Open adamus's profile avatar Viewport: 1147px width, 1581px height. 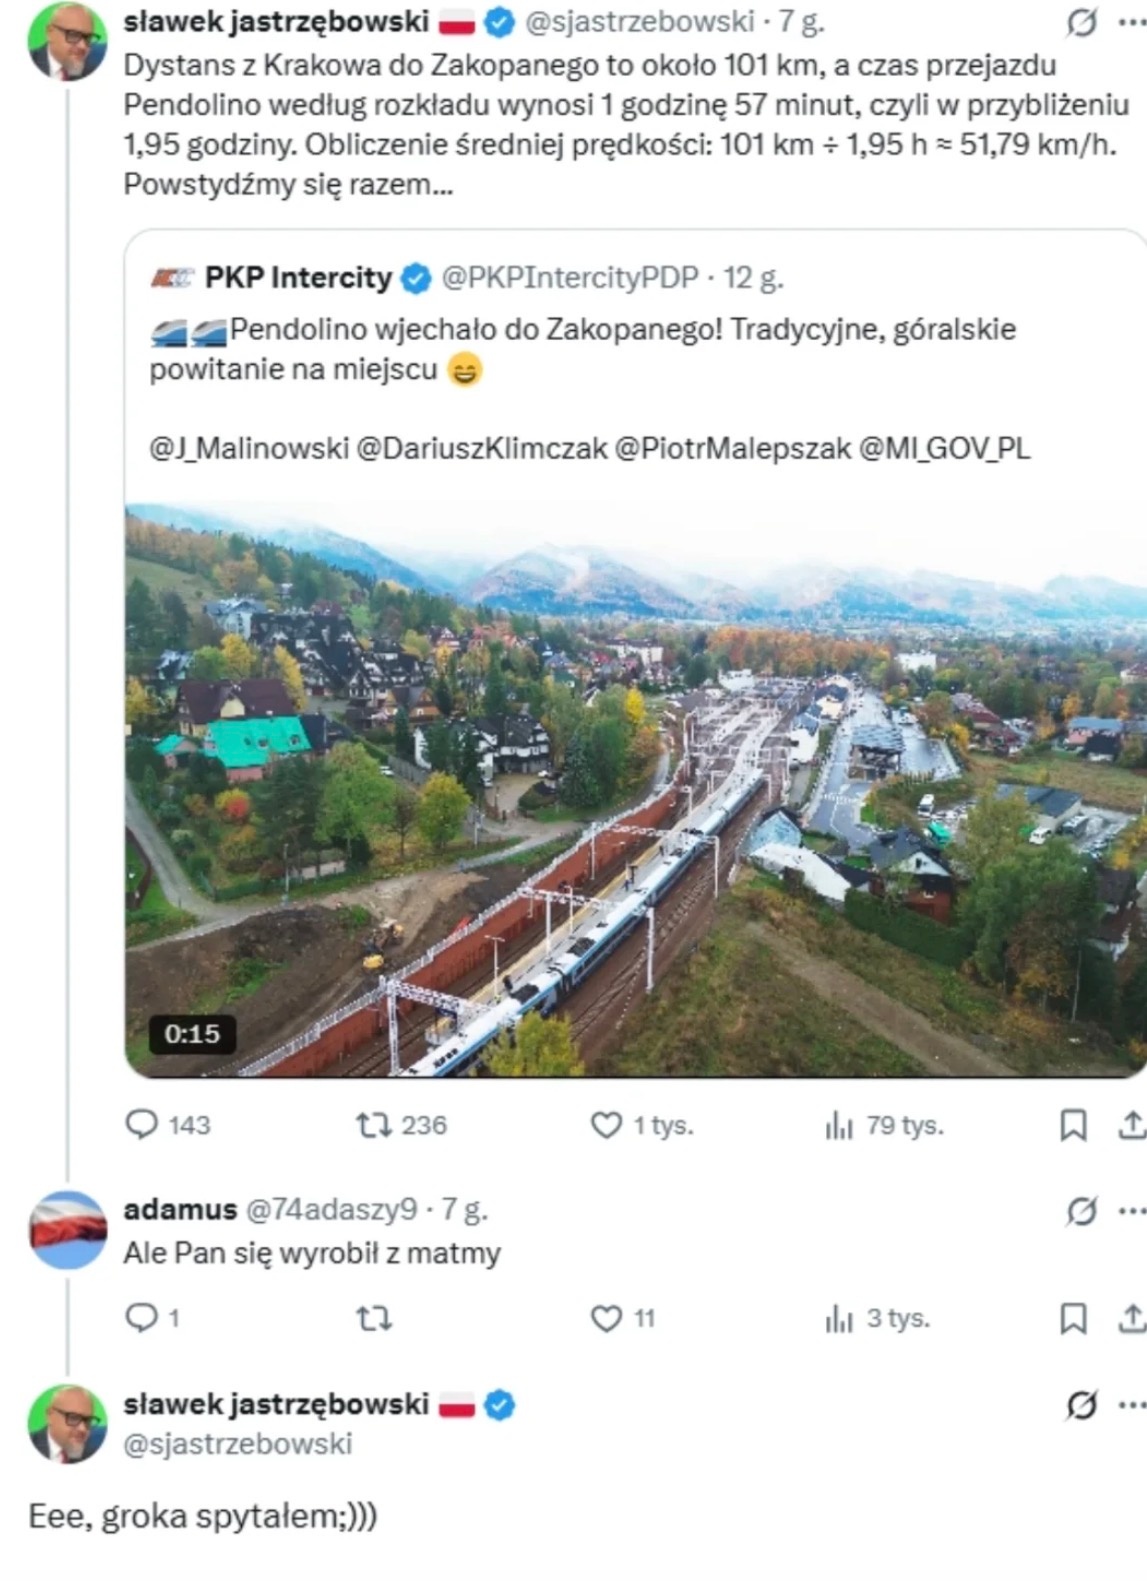click(68, 1230)
